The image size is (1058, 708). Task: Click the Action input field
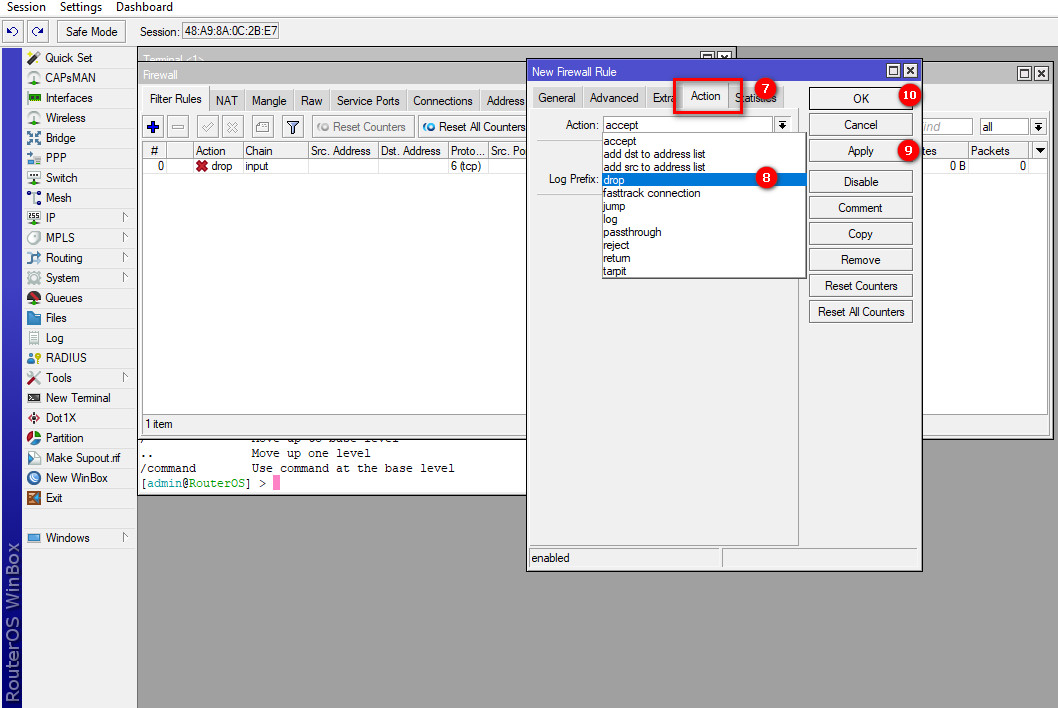tap(687, 125)
